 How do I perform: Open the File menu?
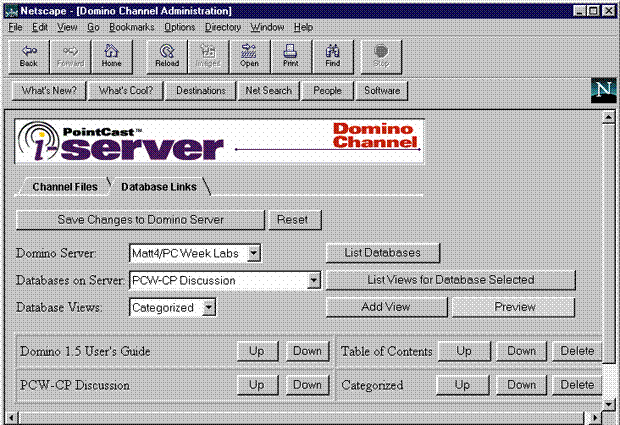pyautogui.click(x=15, y=27)
